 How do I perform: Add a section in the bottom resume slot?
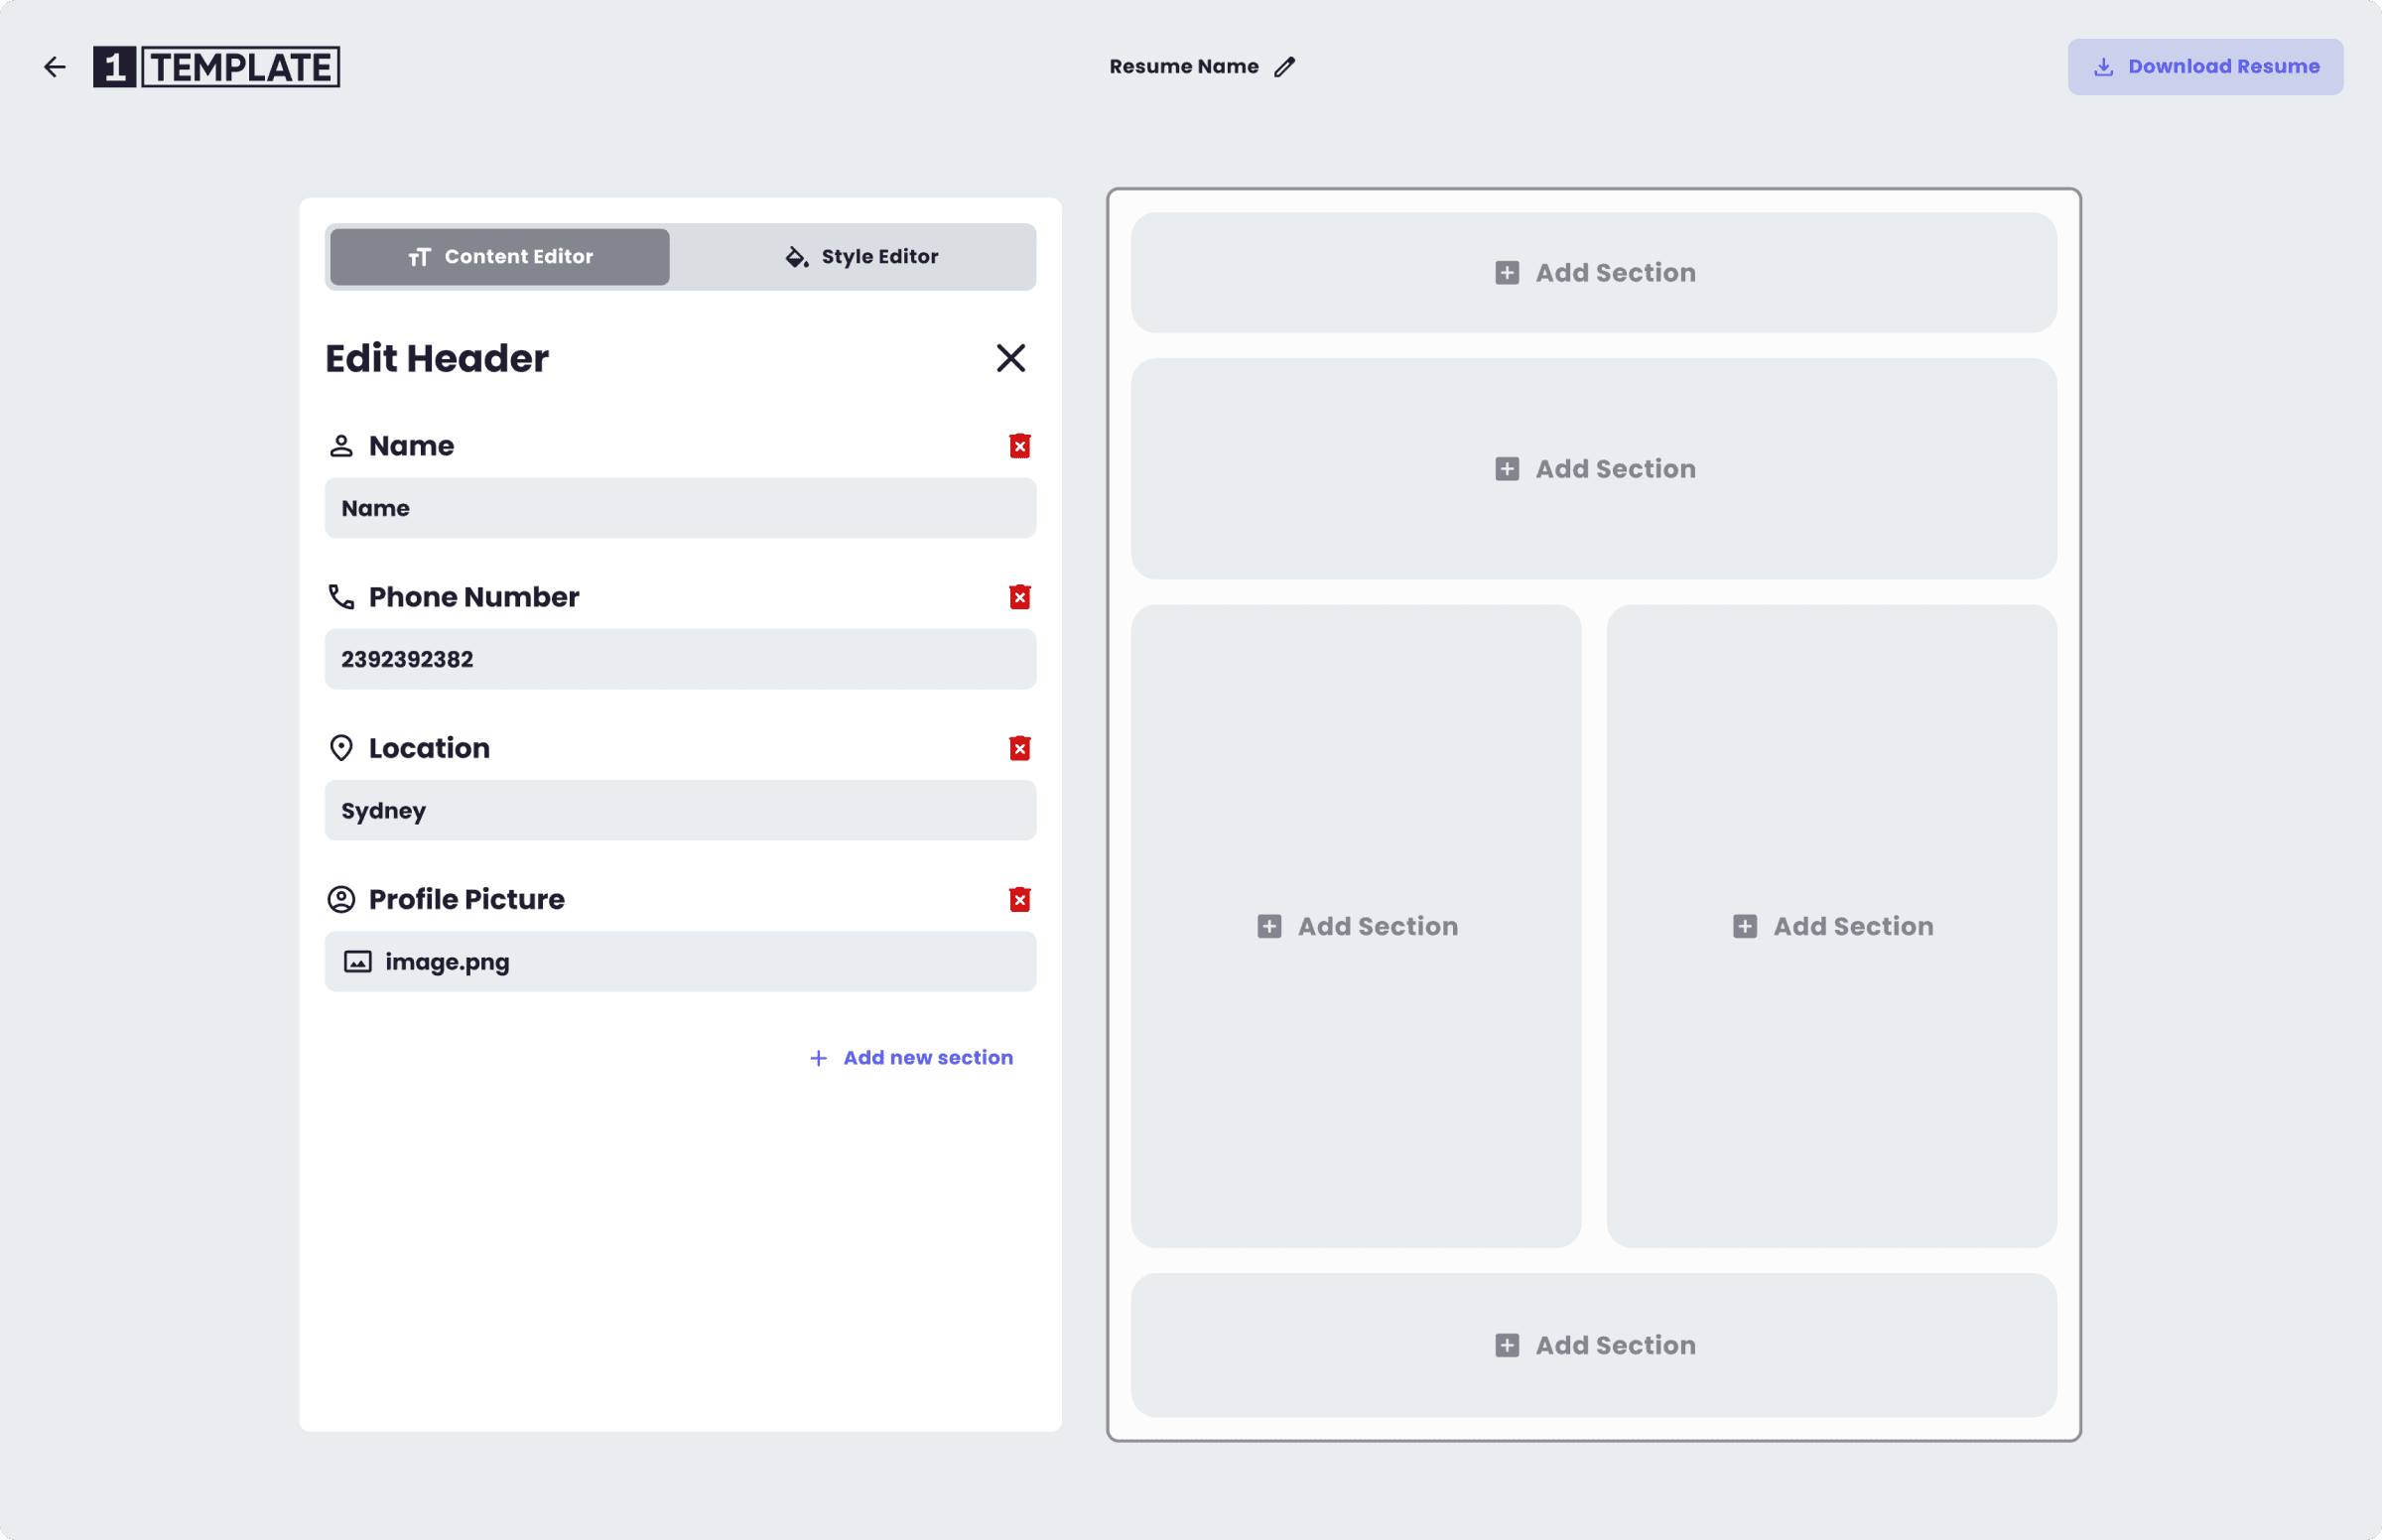pos(1594,1345)
